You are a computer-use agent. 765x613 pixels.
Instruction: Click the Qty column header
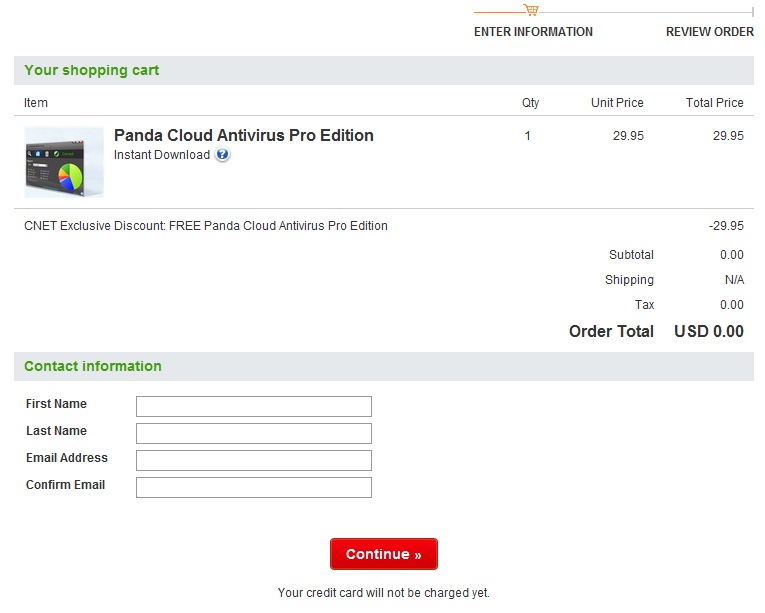click(530, 103)
